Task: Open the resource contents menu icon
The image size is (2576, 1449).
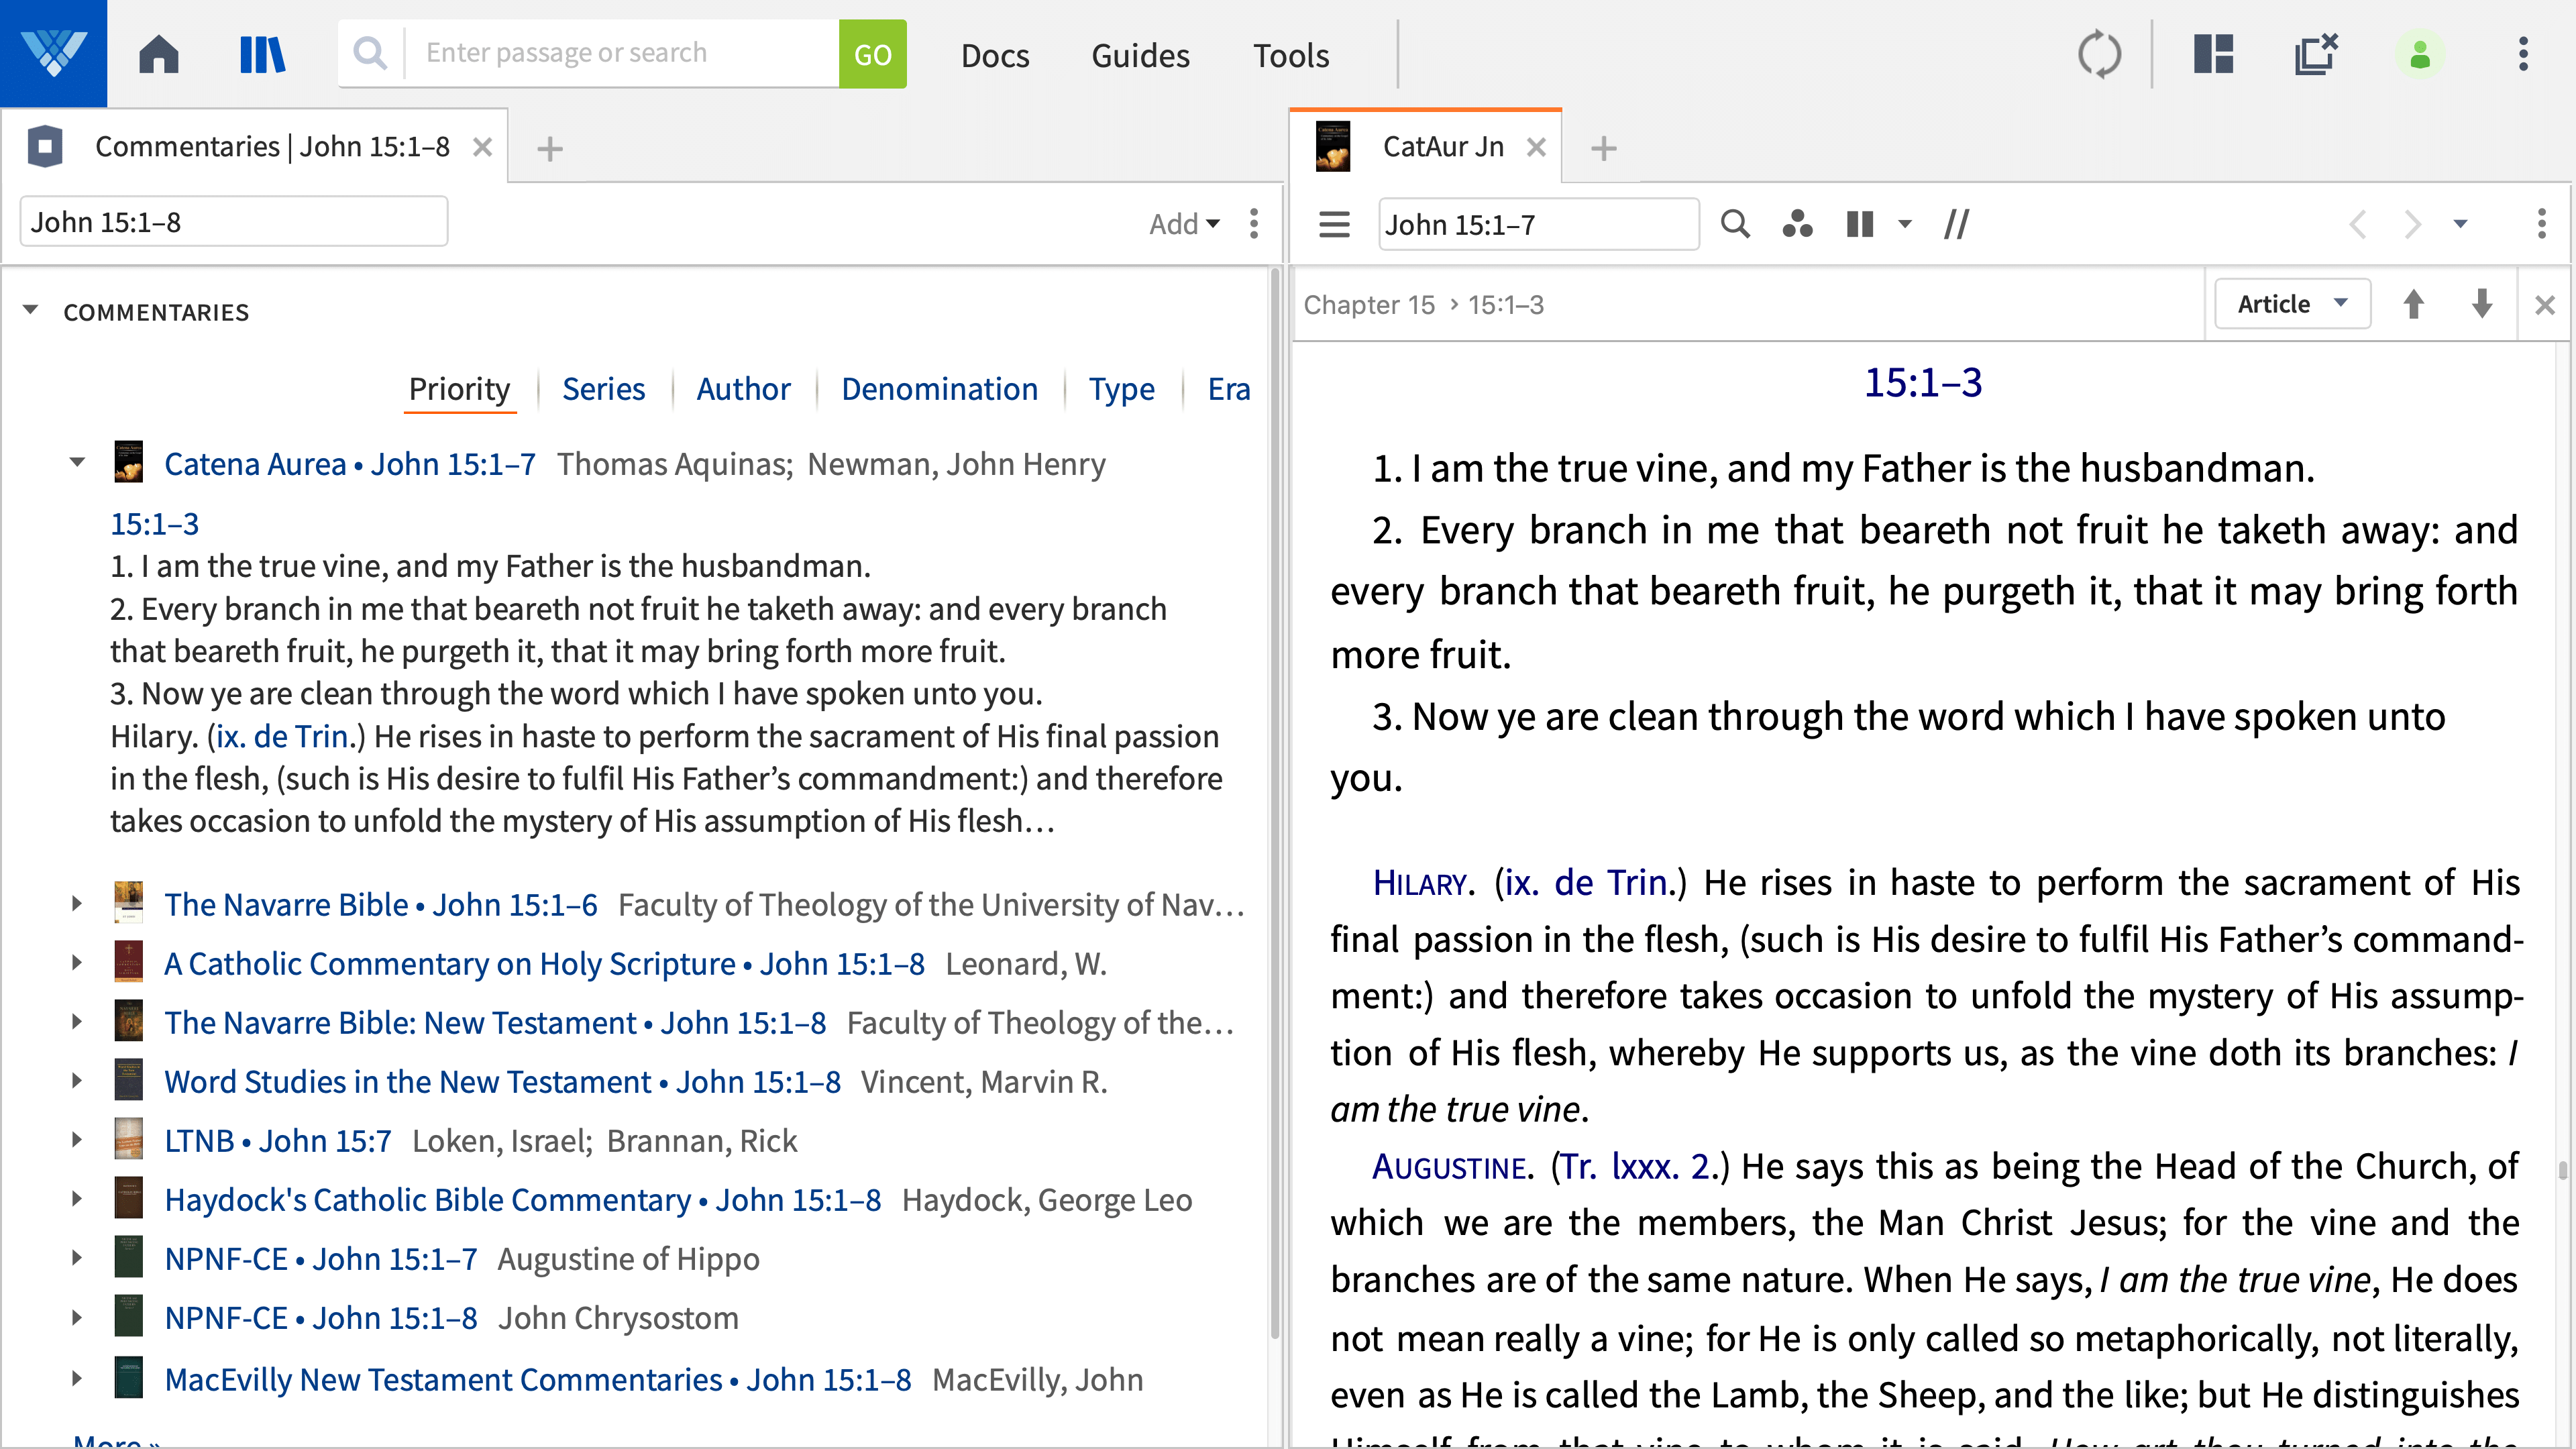Action: pos(1334,224)
